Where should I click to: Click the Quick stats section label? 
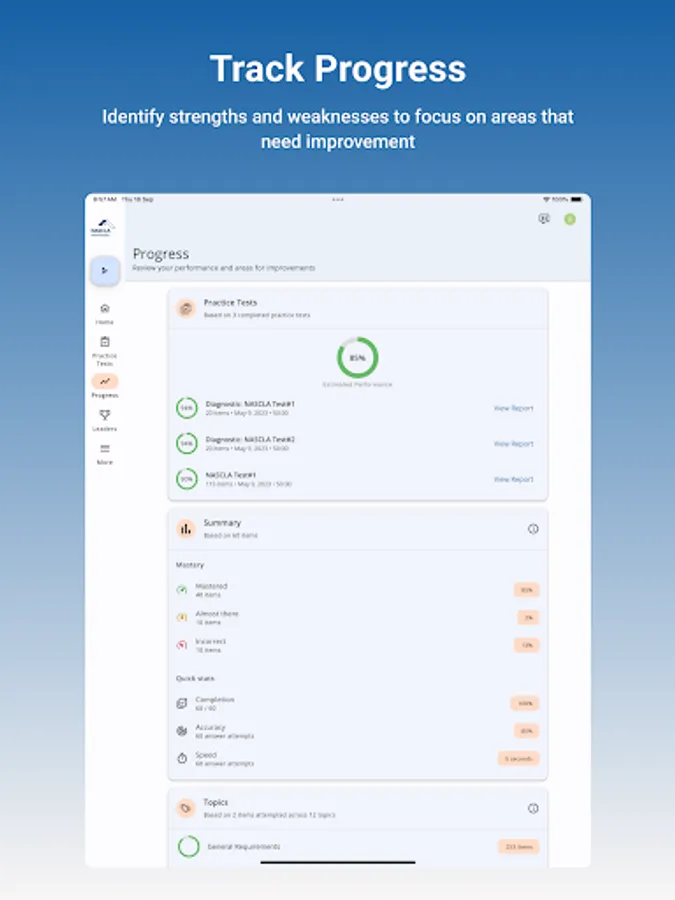[x=195, y=678]
